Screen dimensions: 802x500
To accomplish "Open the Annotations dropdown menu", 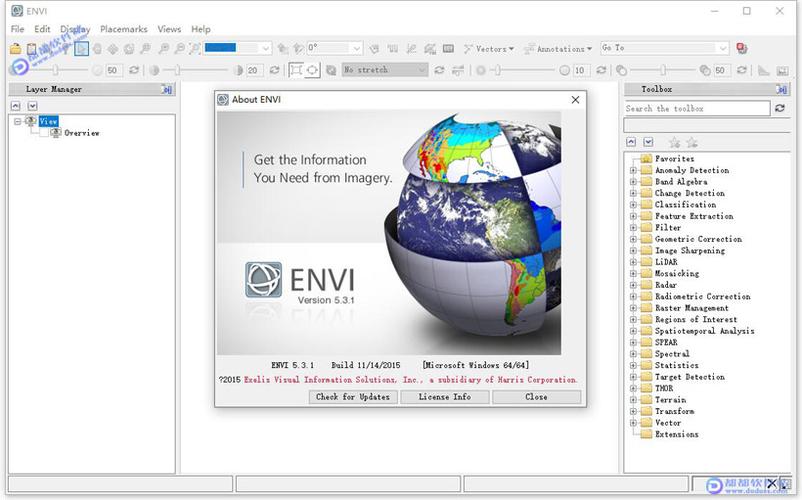I will tap(558, 49).
